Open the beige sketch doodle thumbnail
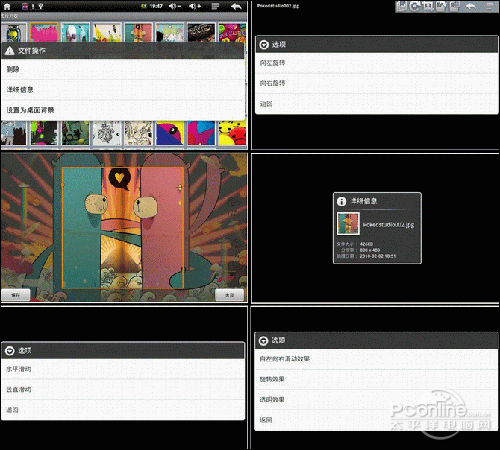Image resolution: width=500 pixels, height=450 pixels. (x=138, y=133)
